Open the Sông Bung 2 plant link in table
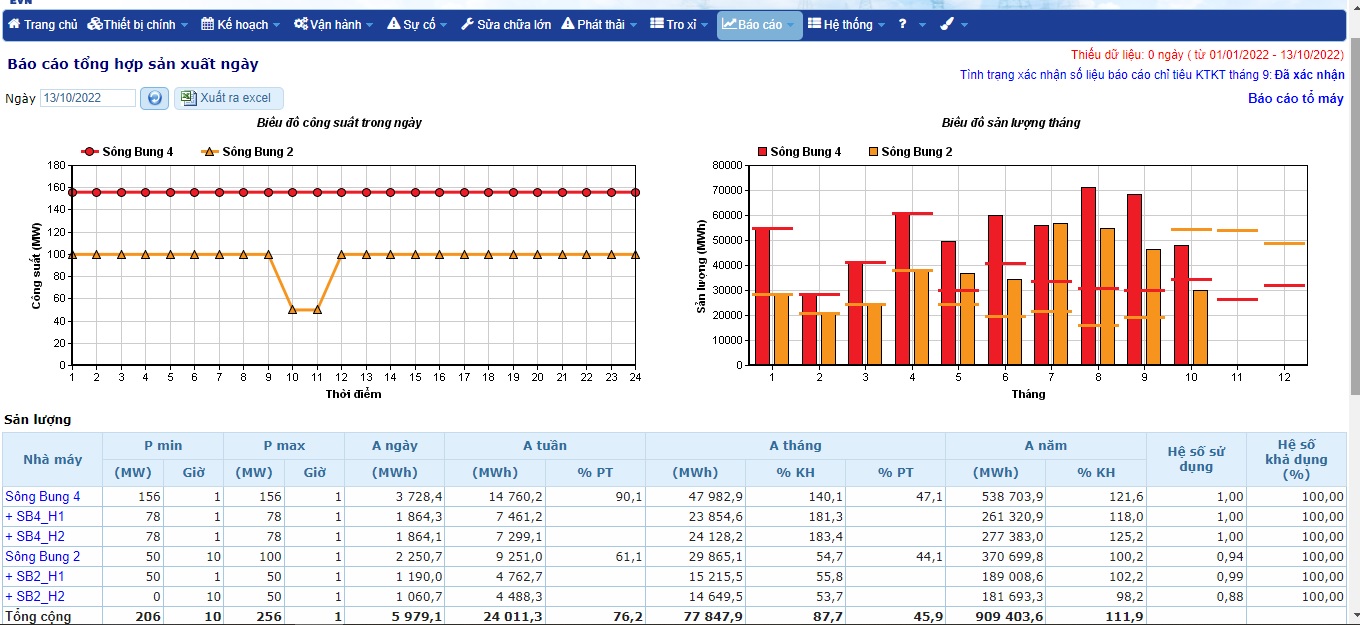The image size is (1360, 625). tap(43, 556)
